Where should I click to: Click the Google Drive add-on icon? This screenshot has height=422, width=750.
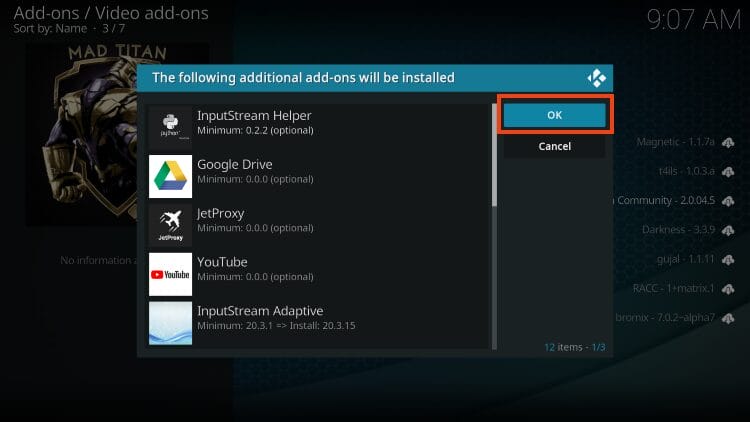[170, 177]
